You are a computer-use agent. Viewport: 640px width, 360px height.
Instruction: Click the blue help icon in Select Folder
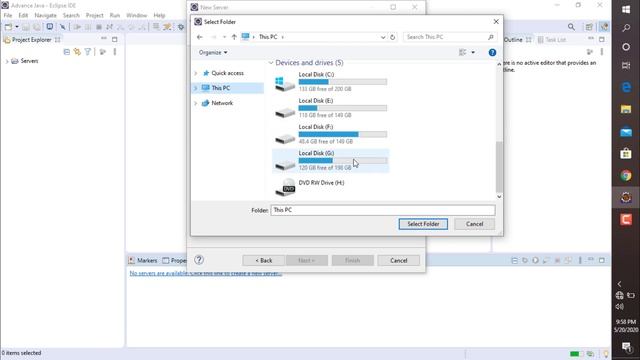(492, 52)
